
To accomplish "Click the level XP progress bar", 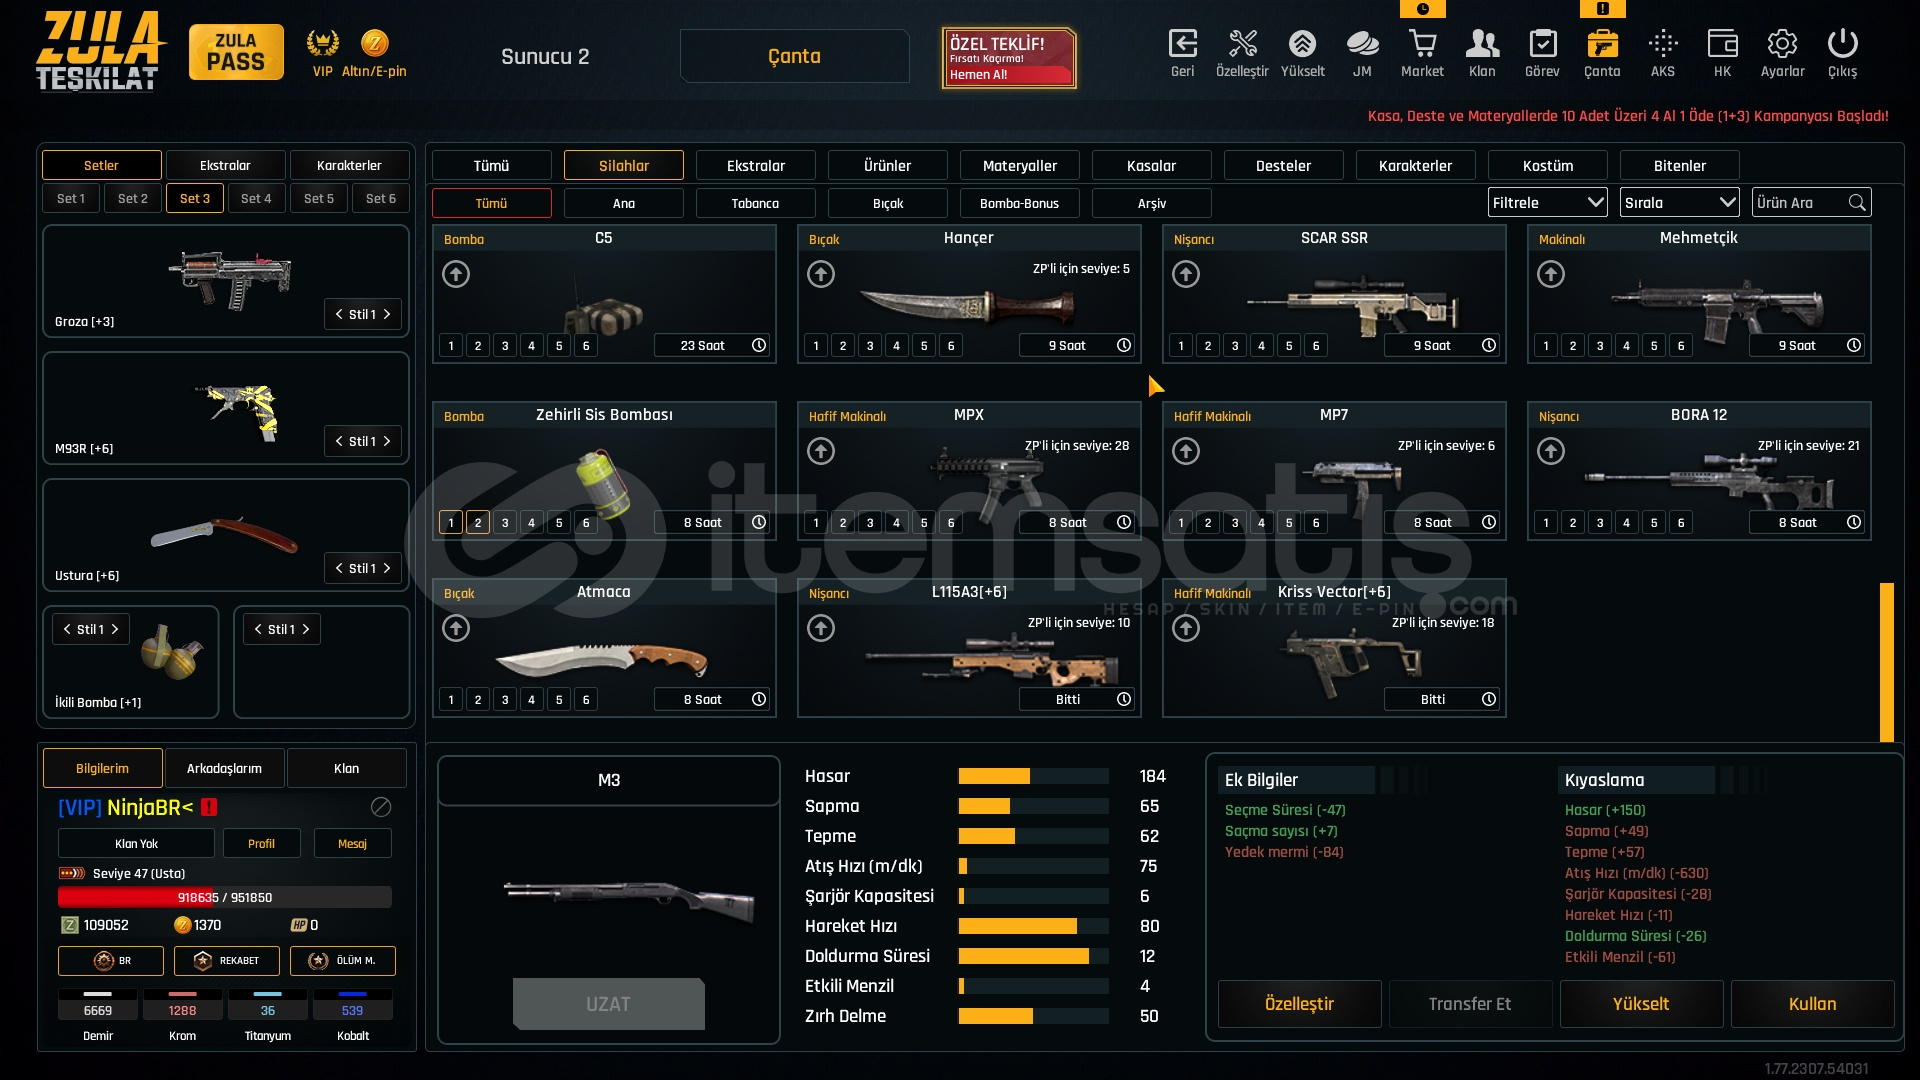I will point(225,897).
